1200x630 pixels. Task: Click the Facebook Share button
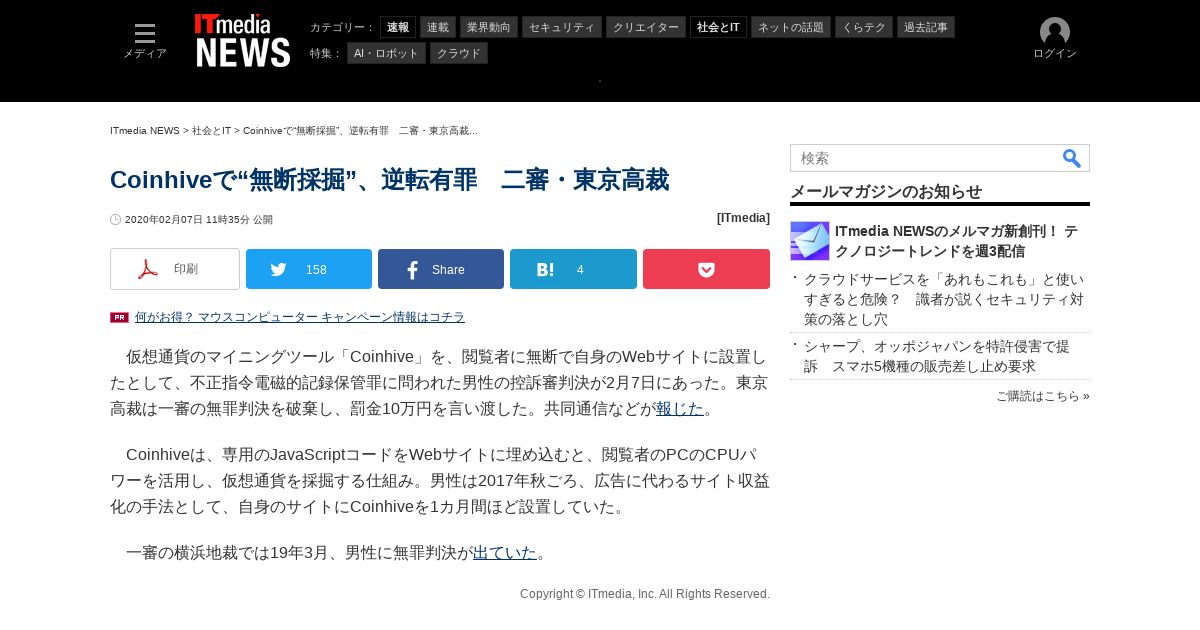(441, 269)
